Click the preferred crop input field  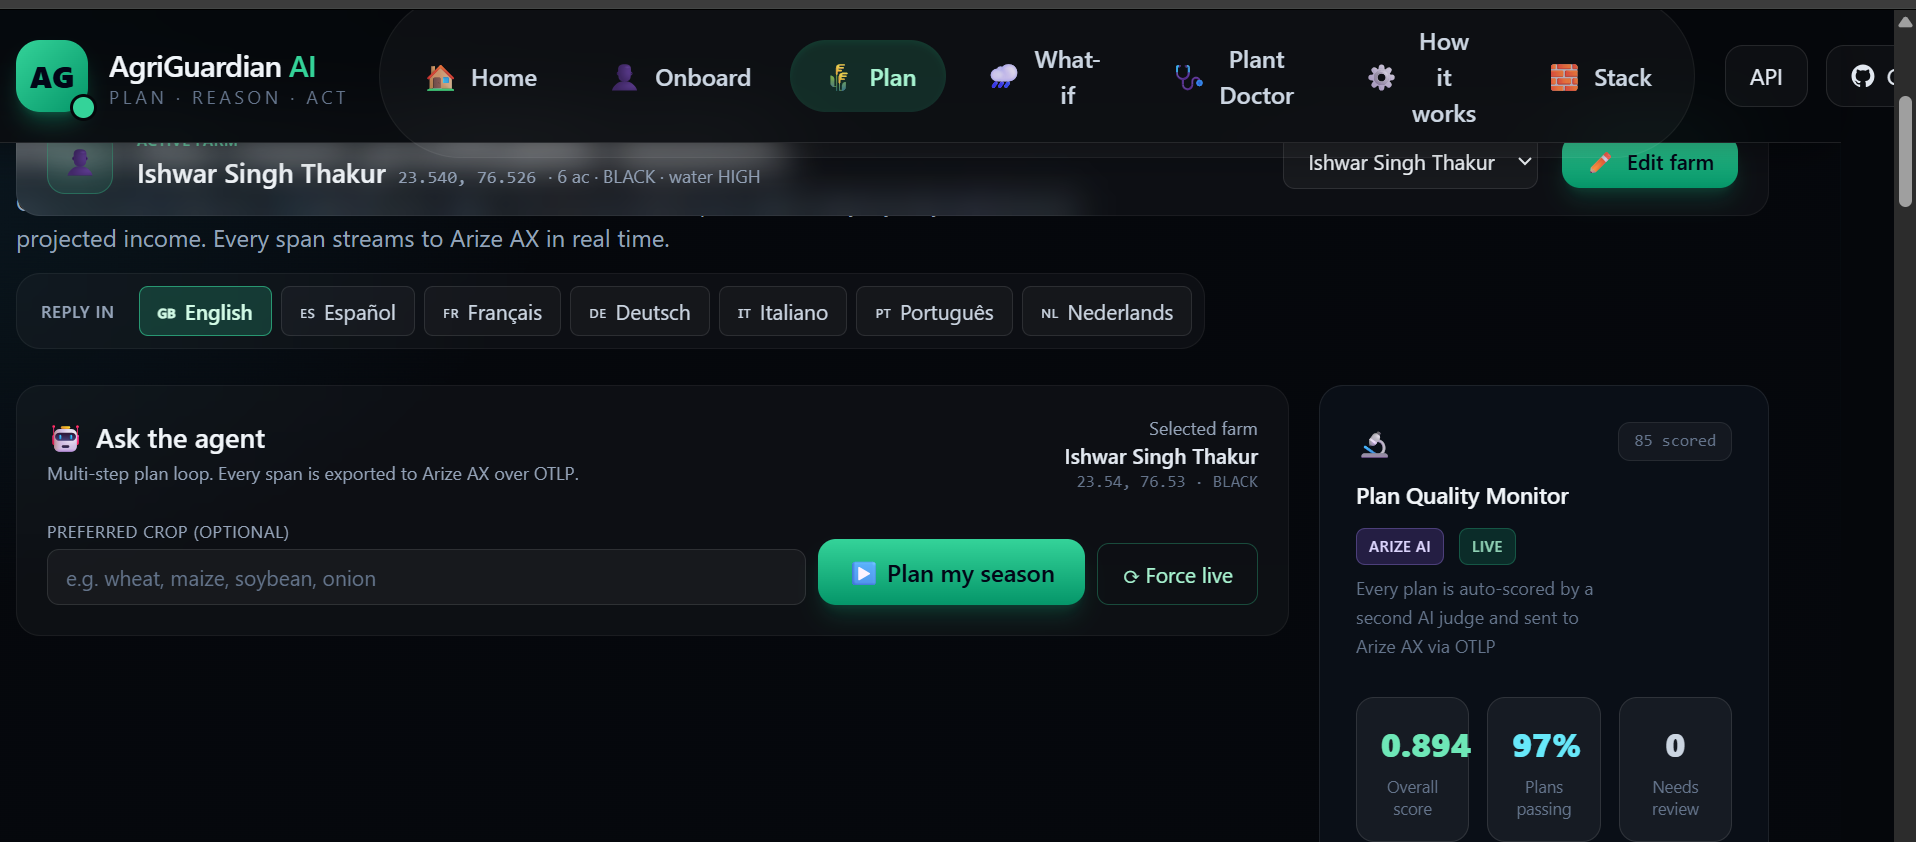426,578
